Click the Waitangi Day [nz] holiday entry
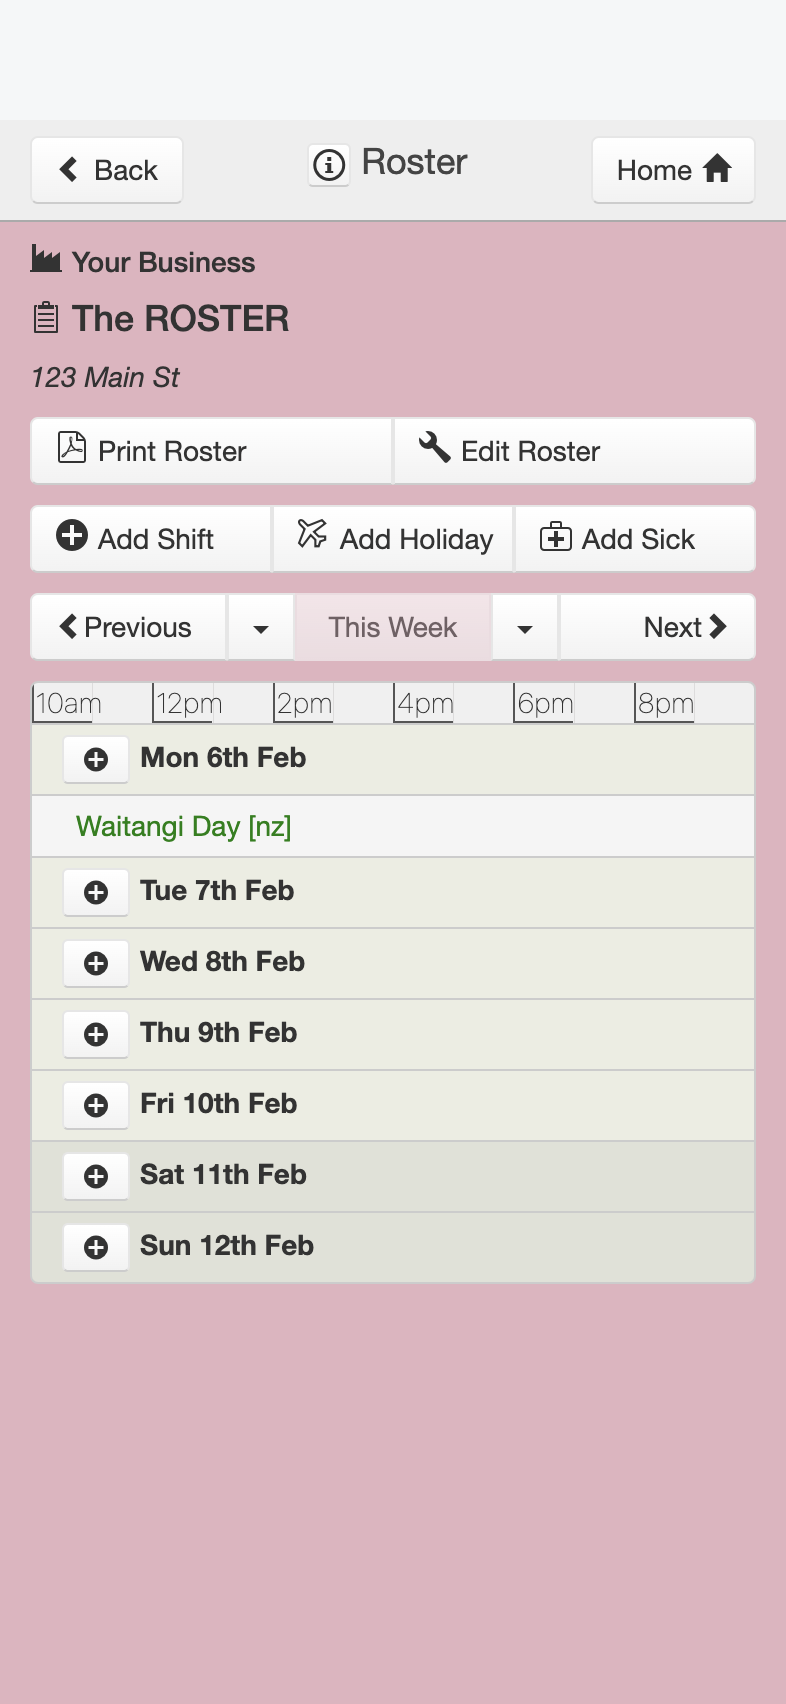 tap(184, 827)
